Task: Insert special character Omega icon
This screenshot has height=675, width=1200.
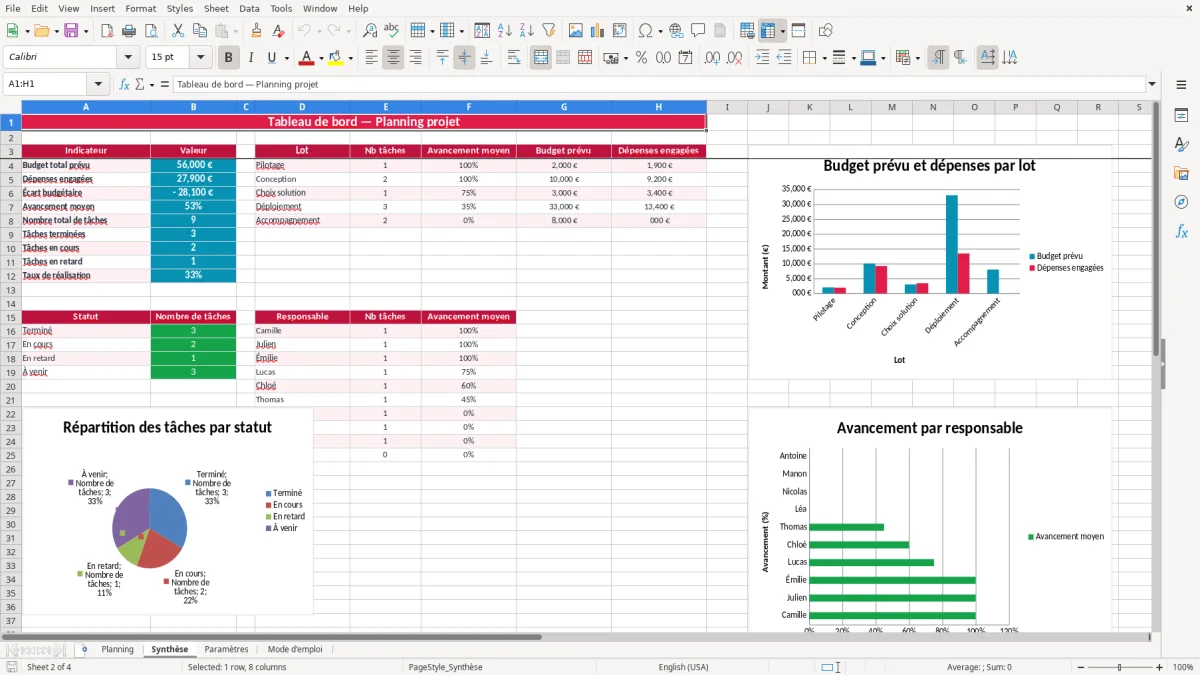Action: point(645,31)
